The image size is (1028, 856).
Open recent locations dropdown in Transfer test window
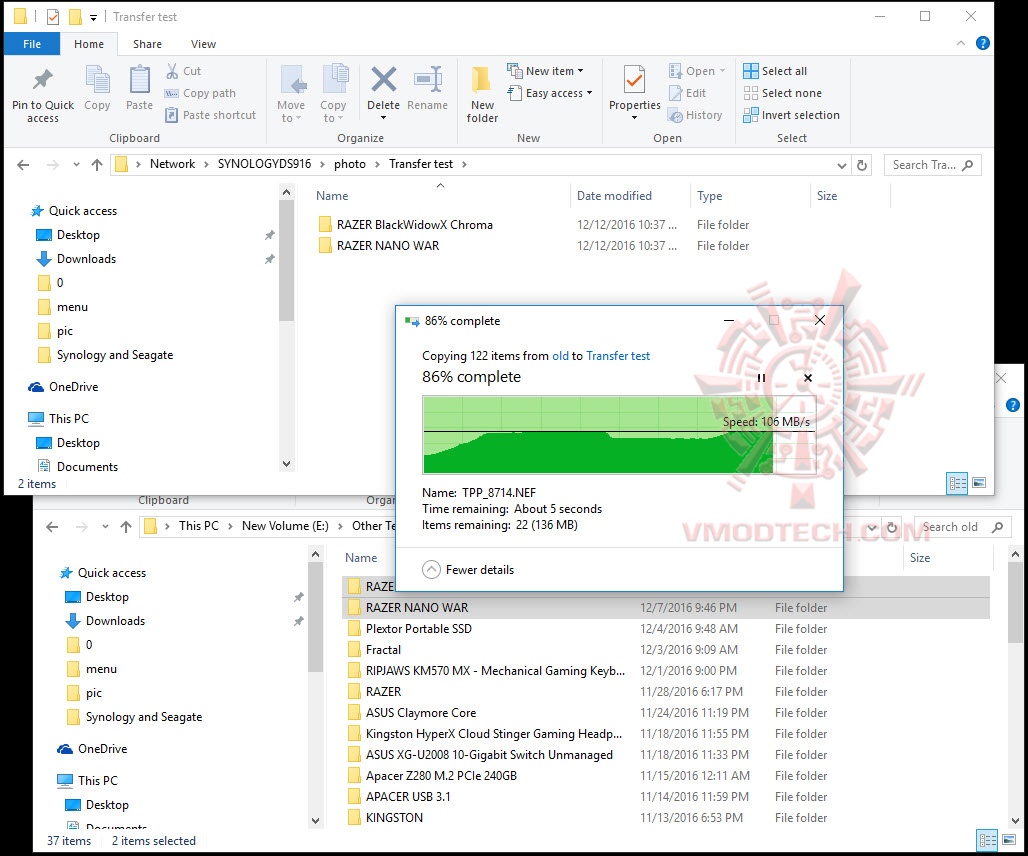pos(77,165)
